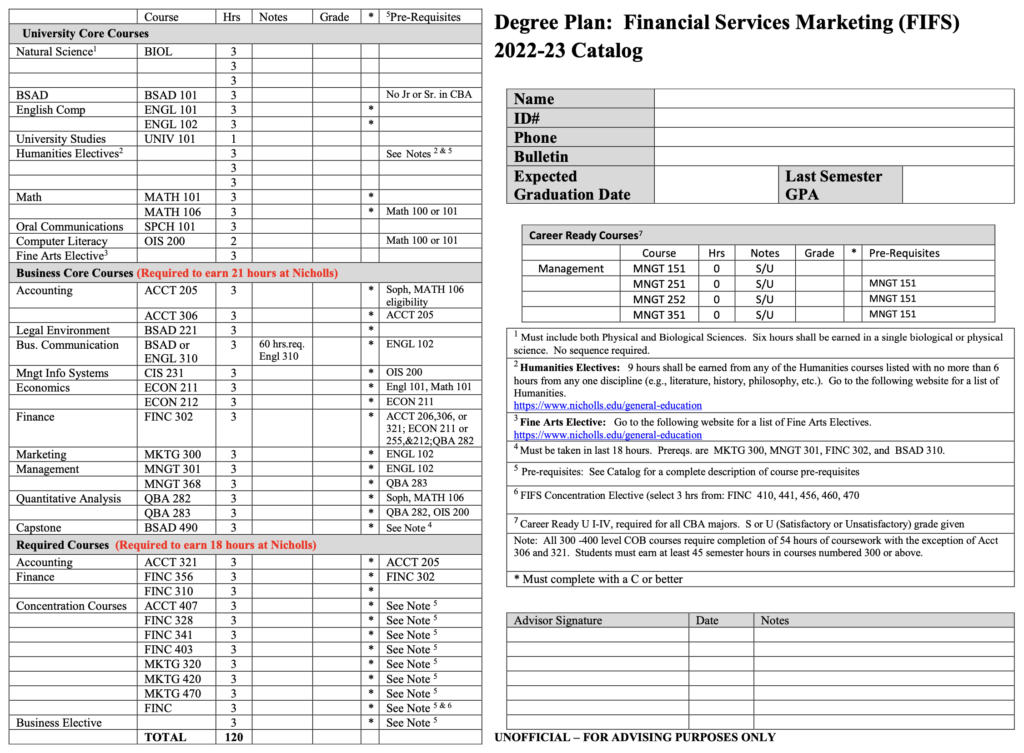Click the empty ID# field
1024x753 pixels.
pyautogui.click(x=834, y=118)
